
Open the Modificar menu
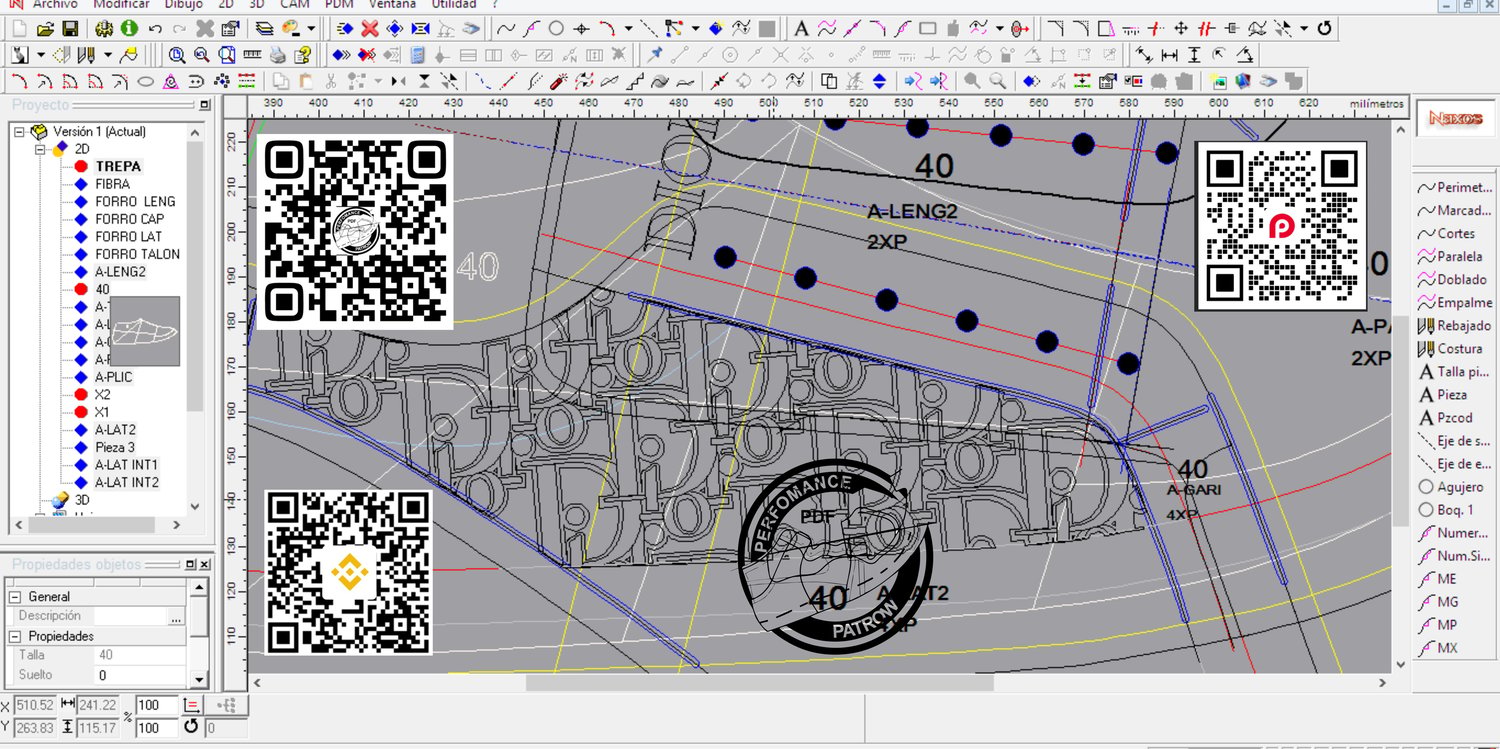(x=121, y=5)
